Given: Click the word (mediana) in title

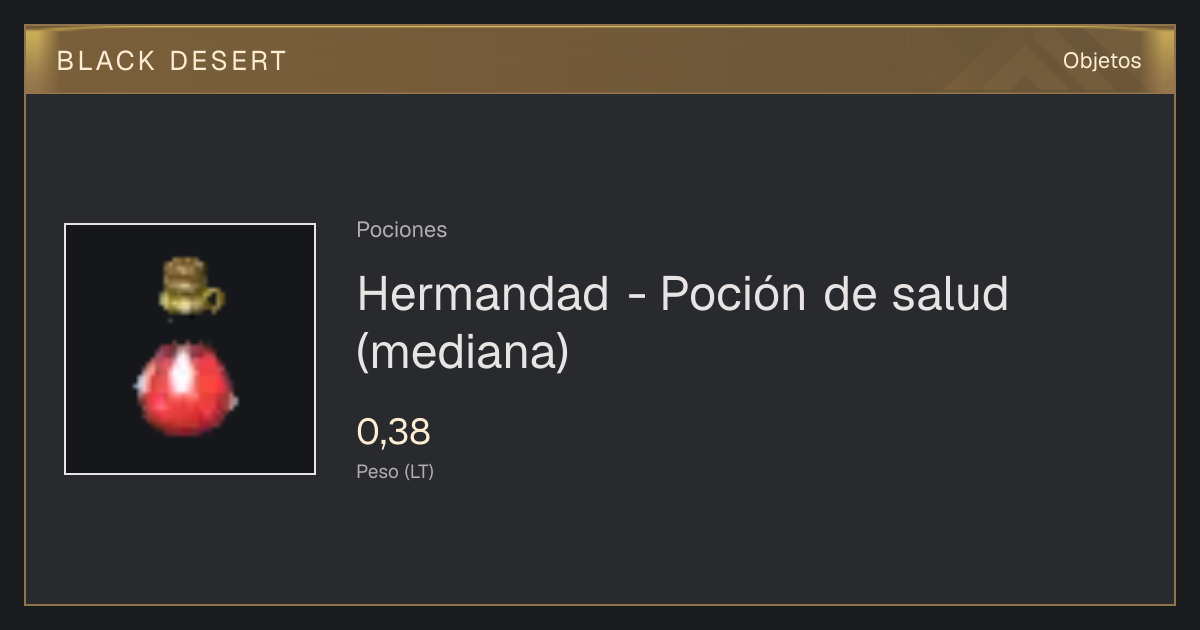Looking at the screenshot, I should [462, 353].
